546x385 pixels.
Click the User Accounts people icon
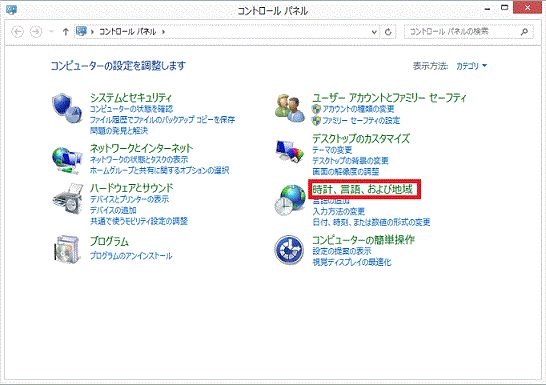[290, 108]
